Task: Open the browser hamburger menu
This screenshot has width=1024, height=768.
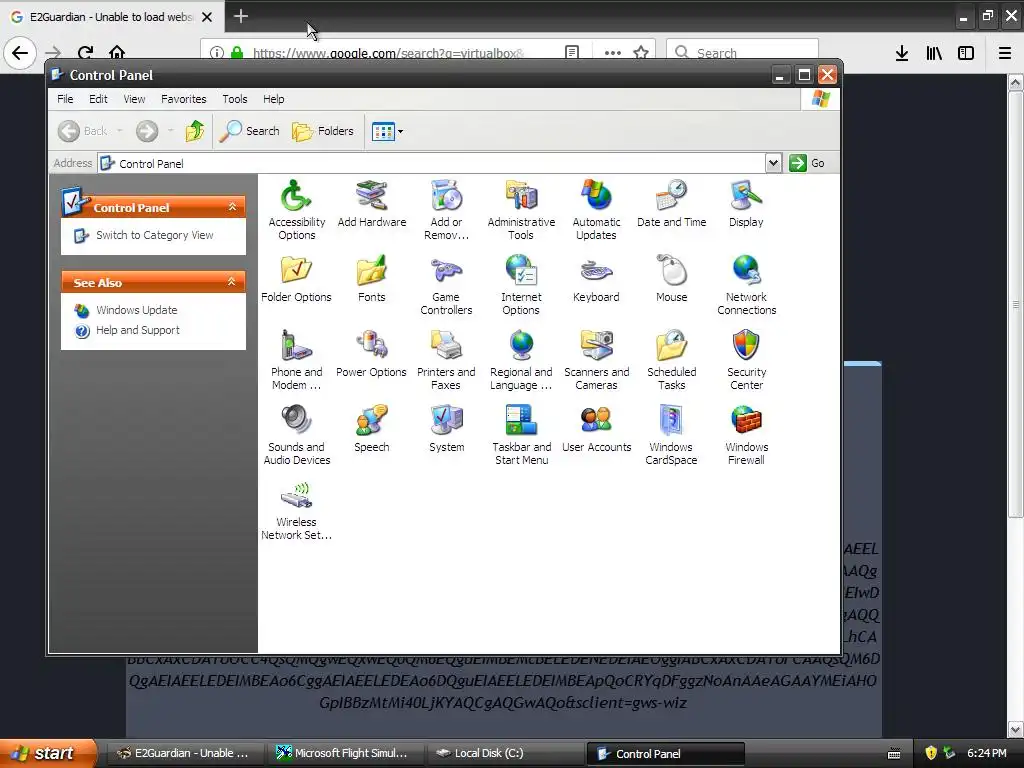Action: coord(1004,53)
